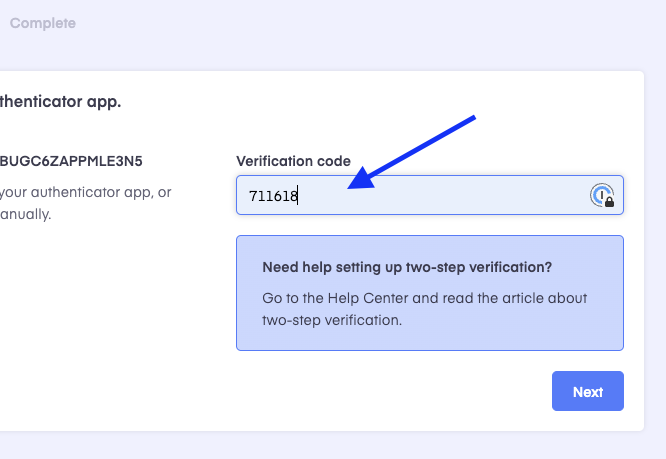666x459 pixels.
Task: Click the blue arrow annotation's arrowhead
Action: click(x=361, y=178)
